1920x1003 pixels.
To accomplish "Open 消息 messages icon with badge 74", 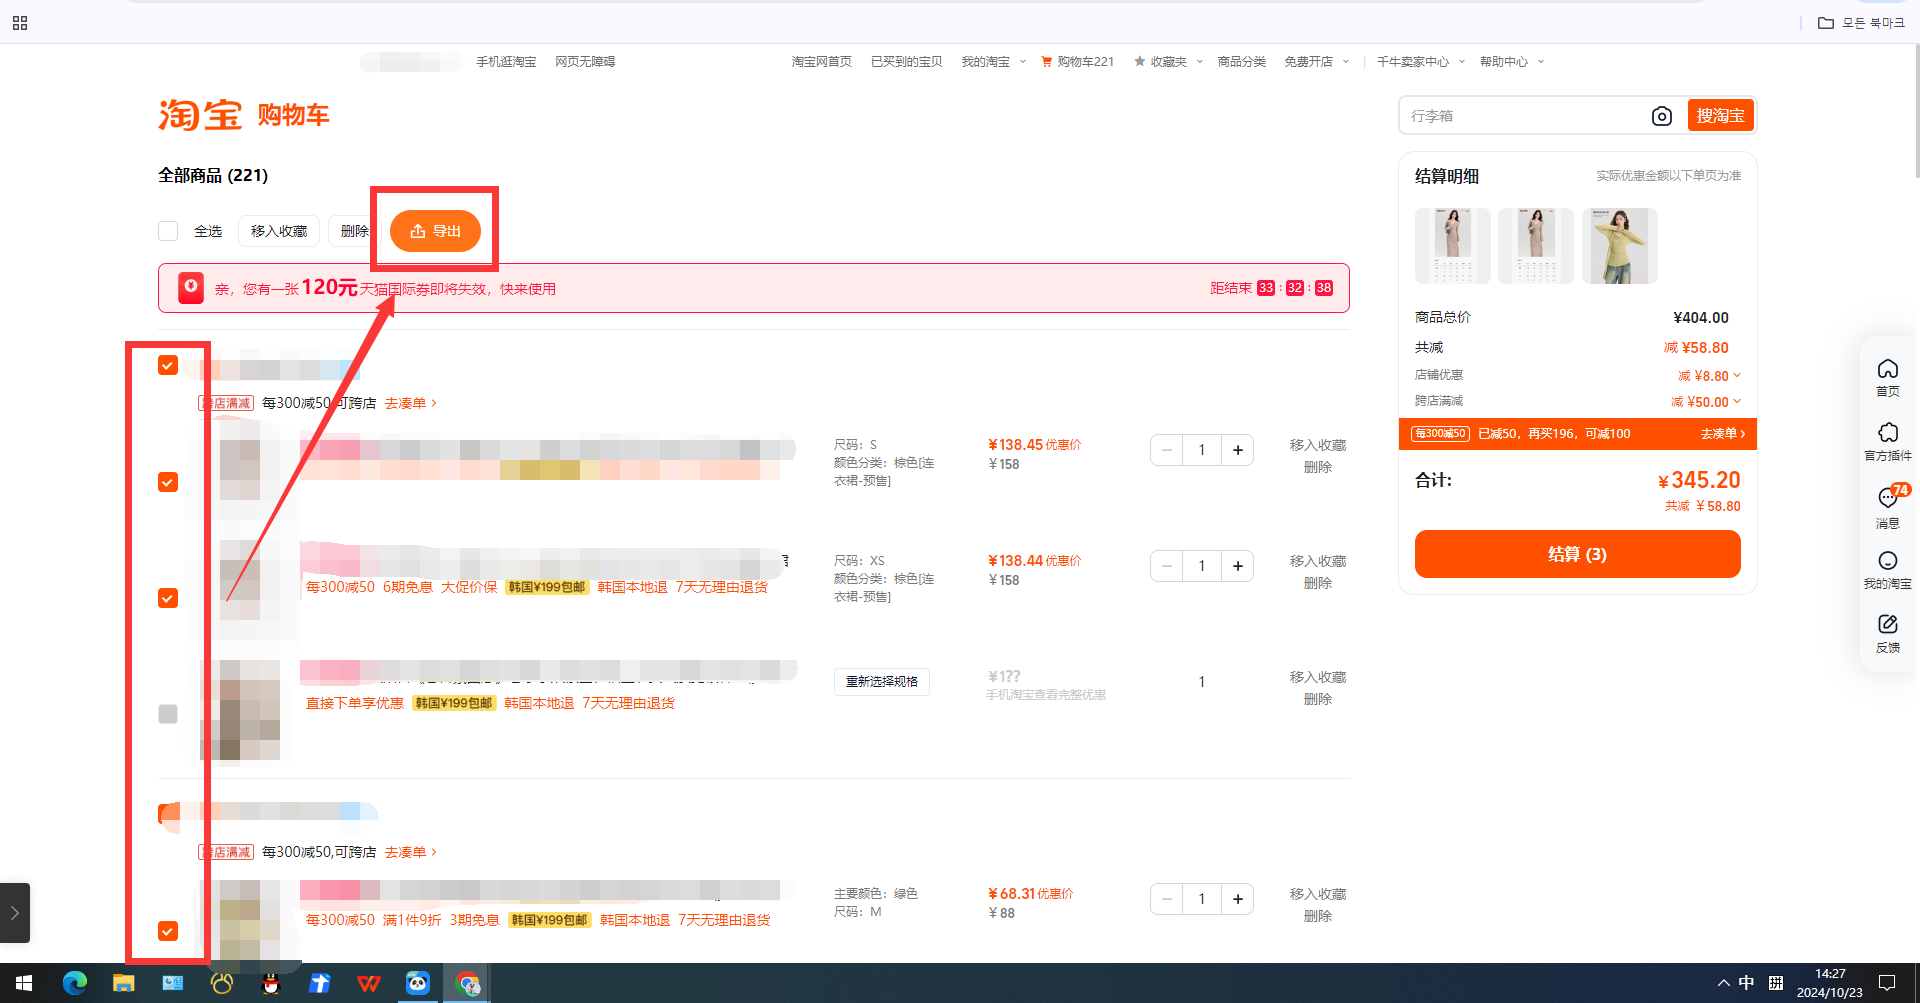I will tap(1887, 505).
